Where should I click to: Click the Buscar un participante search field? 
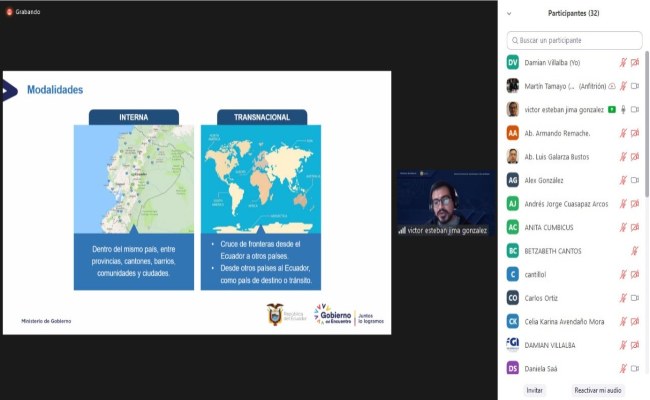(573, 41)
